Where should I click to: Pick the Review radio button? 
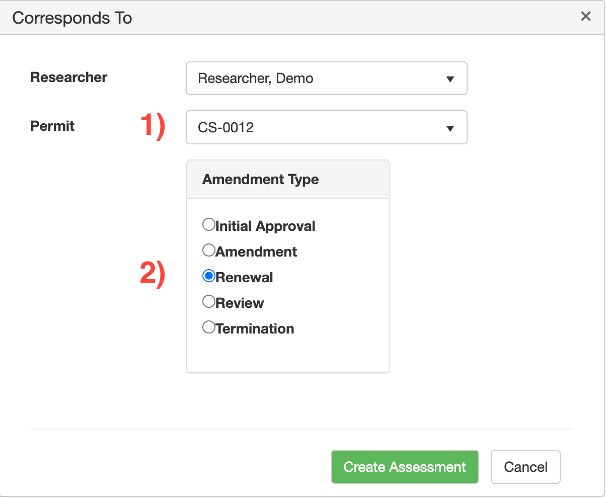coord(208,301)
